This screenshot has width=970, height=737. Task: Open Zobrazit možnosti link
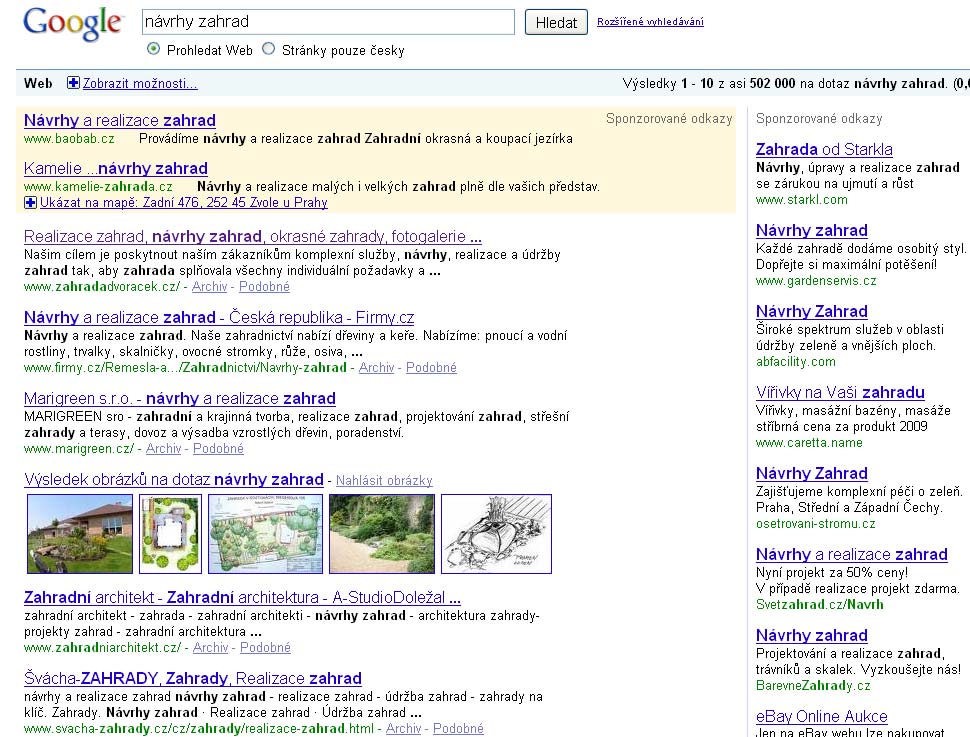[140, 84]
